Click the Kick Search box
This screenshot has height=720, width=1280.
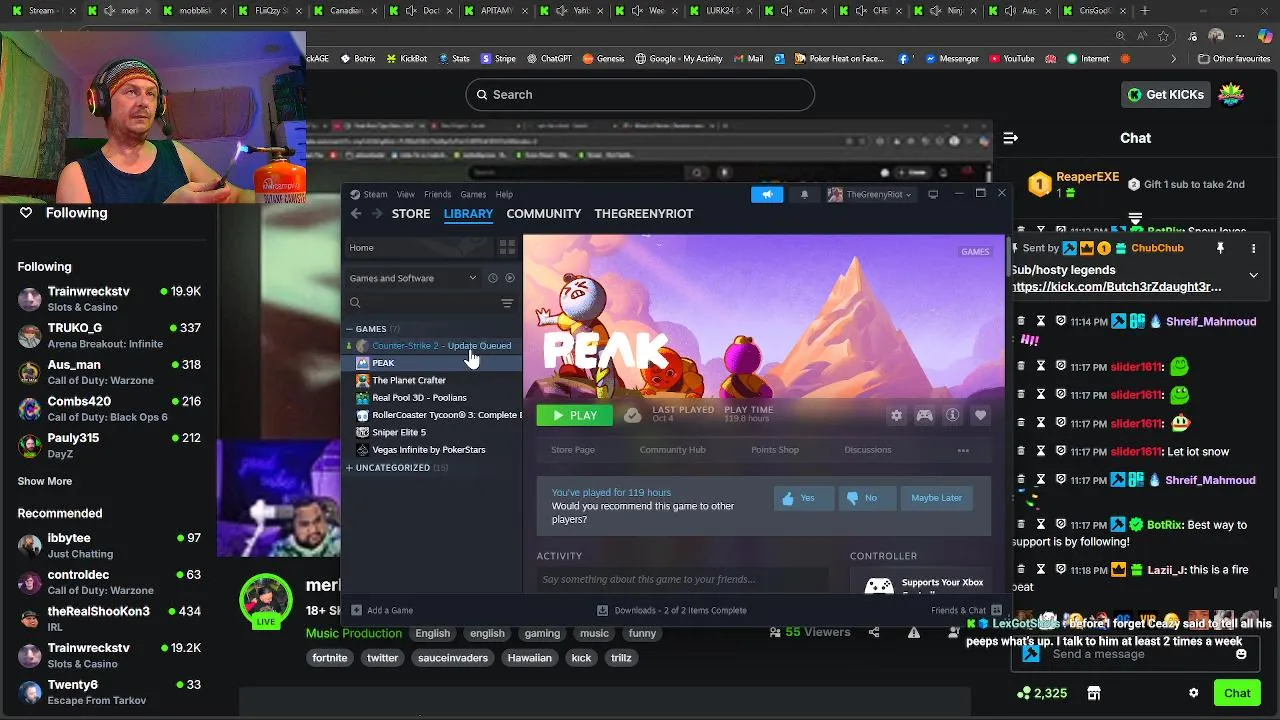[640, 94]
